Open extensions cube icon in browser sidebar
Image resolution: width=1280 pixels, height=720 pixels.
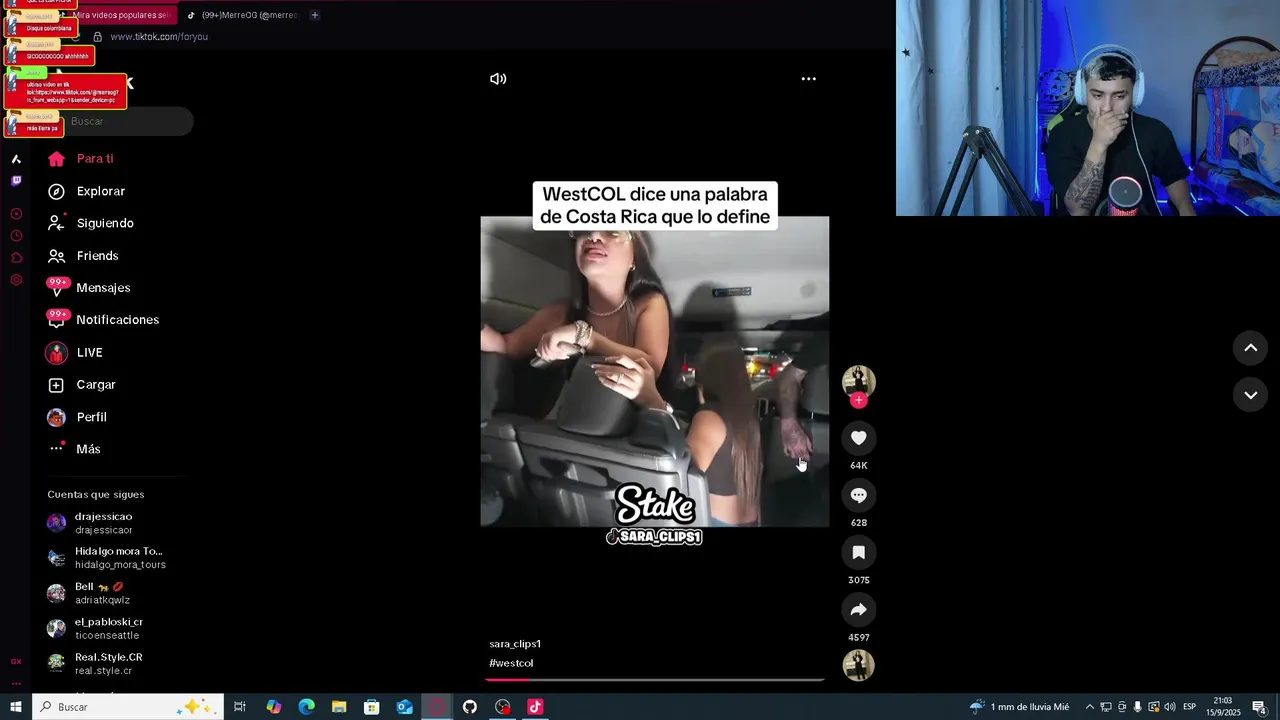[x=16, y=258]
